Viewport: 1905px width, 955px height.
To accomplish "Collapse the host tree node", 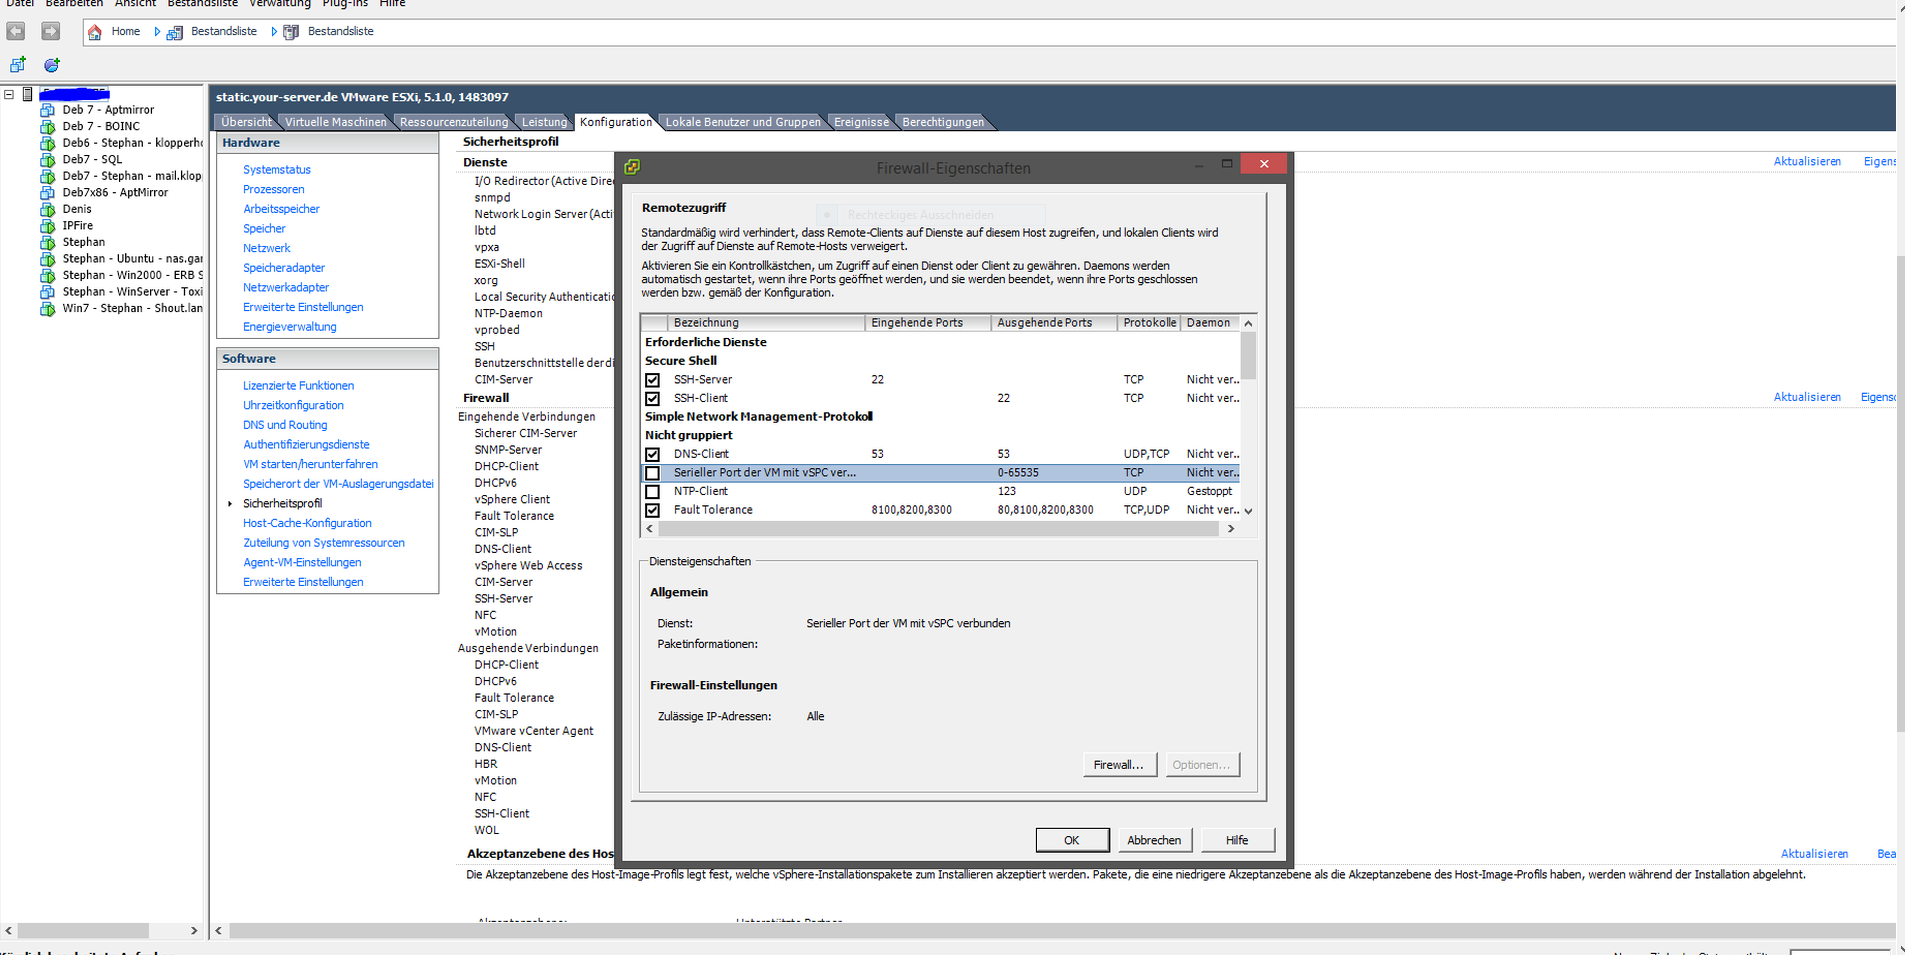I will (9, 94).
